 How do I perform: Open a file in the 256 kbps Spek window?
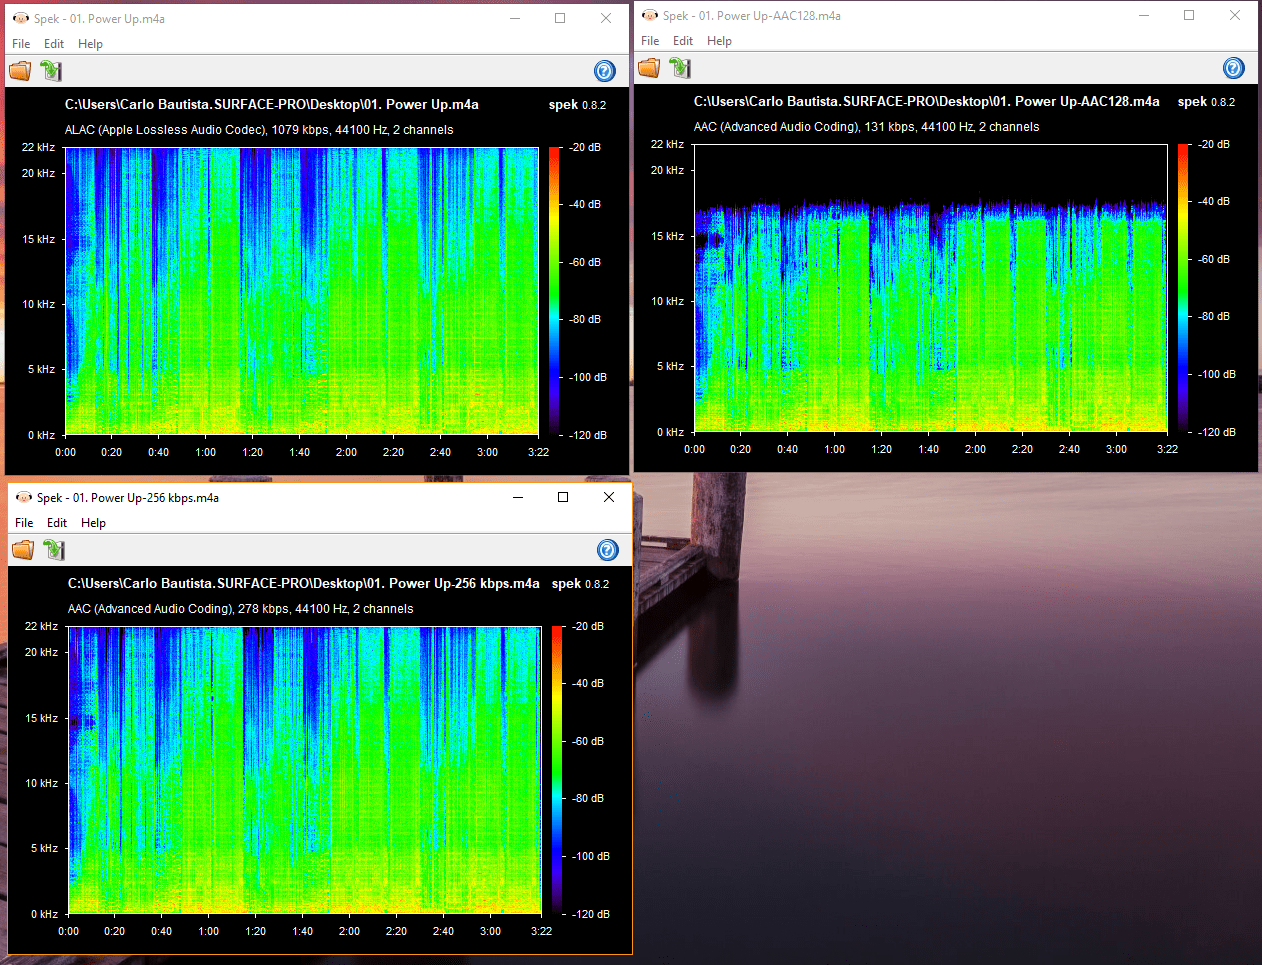click(22, 549)
